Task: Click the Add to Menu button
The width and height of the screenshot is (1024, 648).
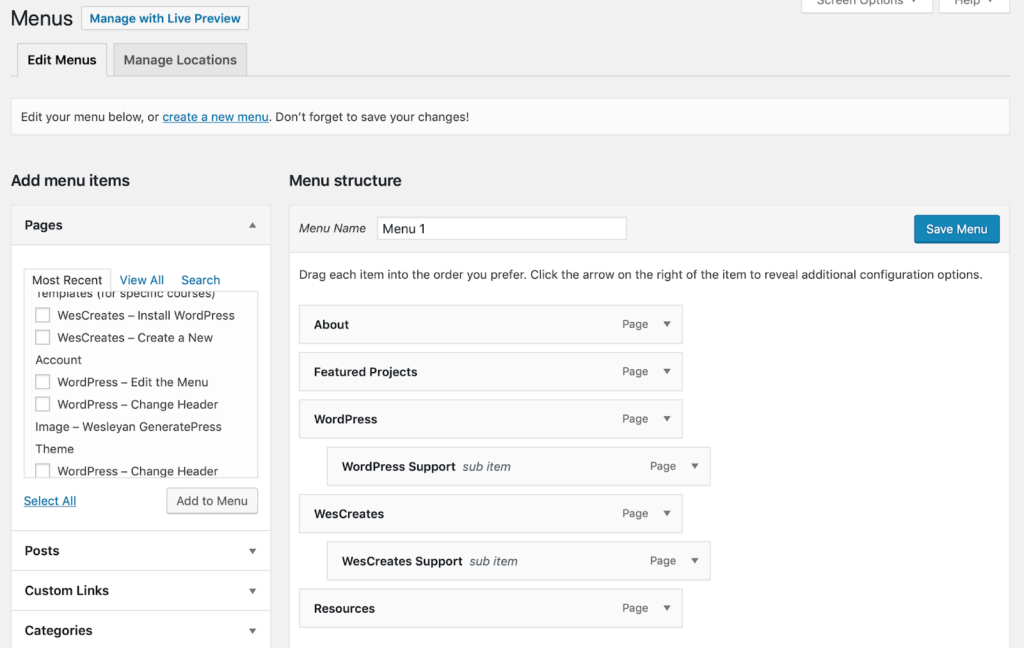Action: 212,501
